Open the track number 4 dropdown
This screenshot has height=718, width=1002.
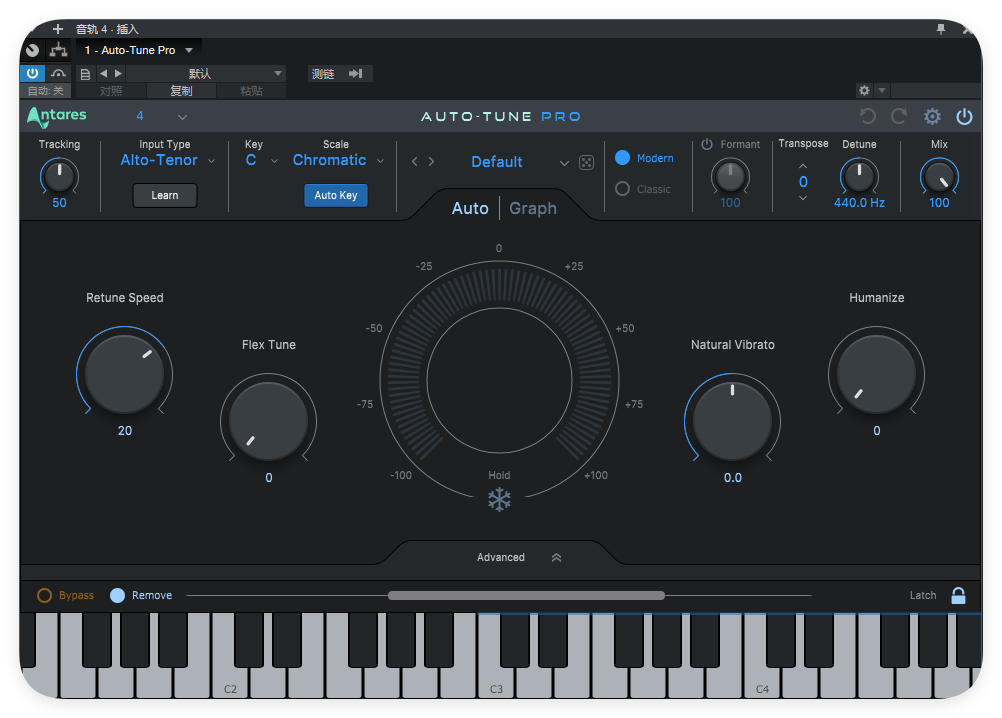(162, 116)
